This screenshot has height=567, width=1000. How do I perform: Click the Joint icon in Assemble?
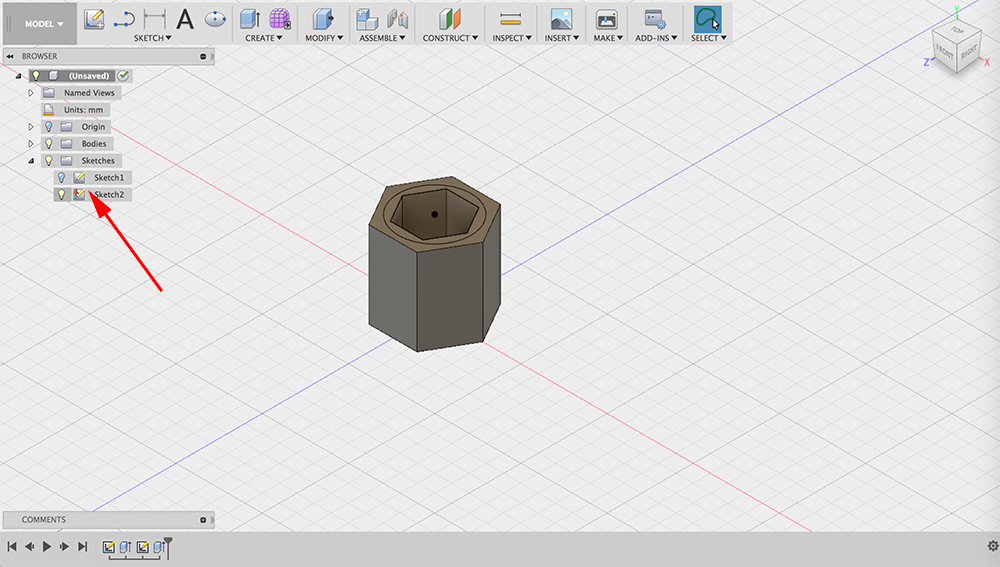tap(397, 19)
